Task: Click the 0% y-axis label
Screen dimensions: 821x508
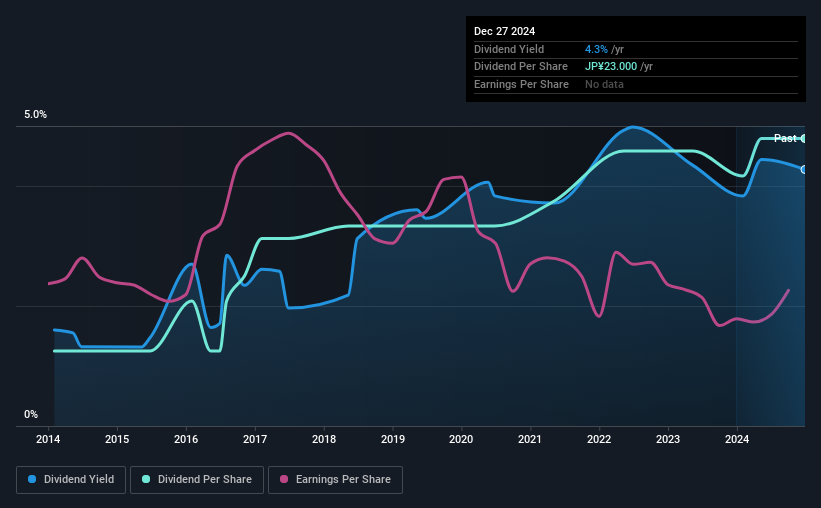Action: 31,414
